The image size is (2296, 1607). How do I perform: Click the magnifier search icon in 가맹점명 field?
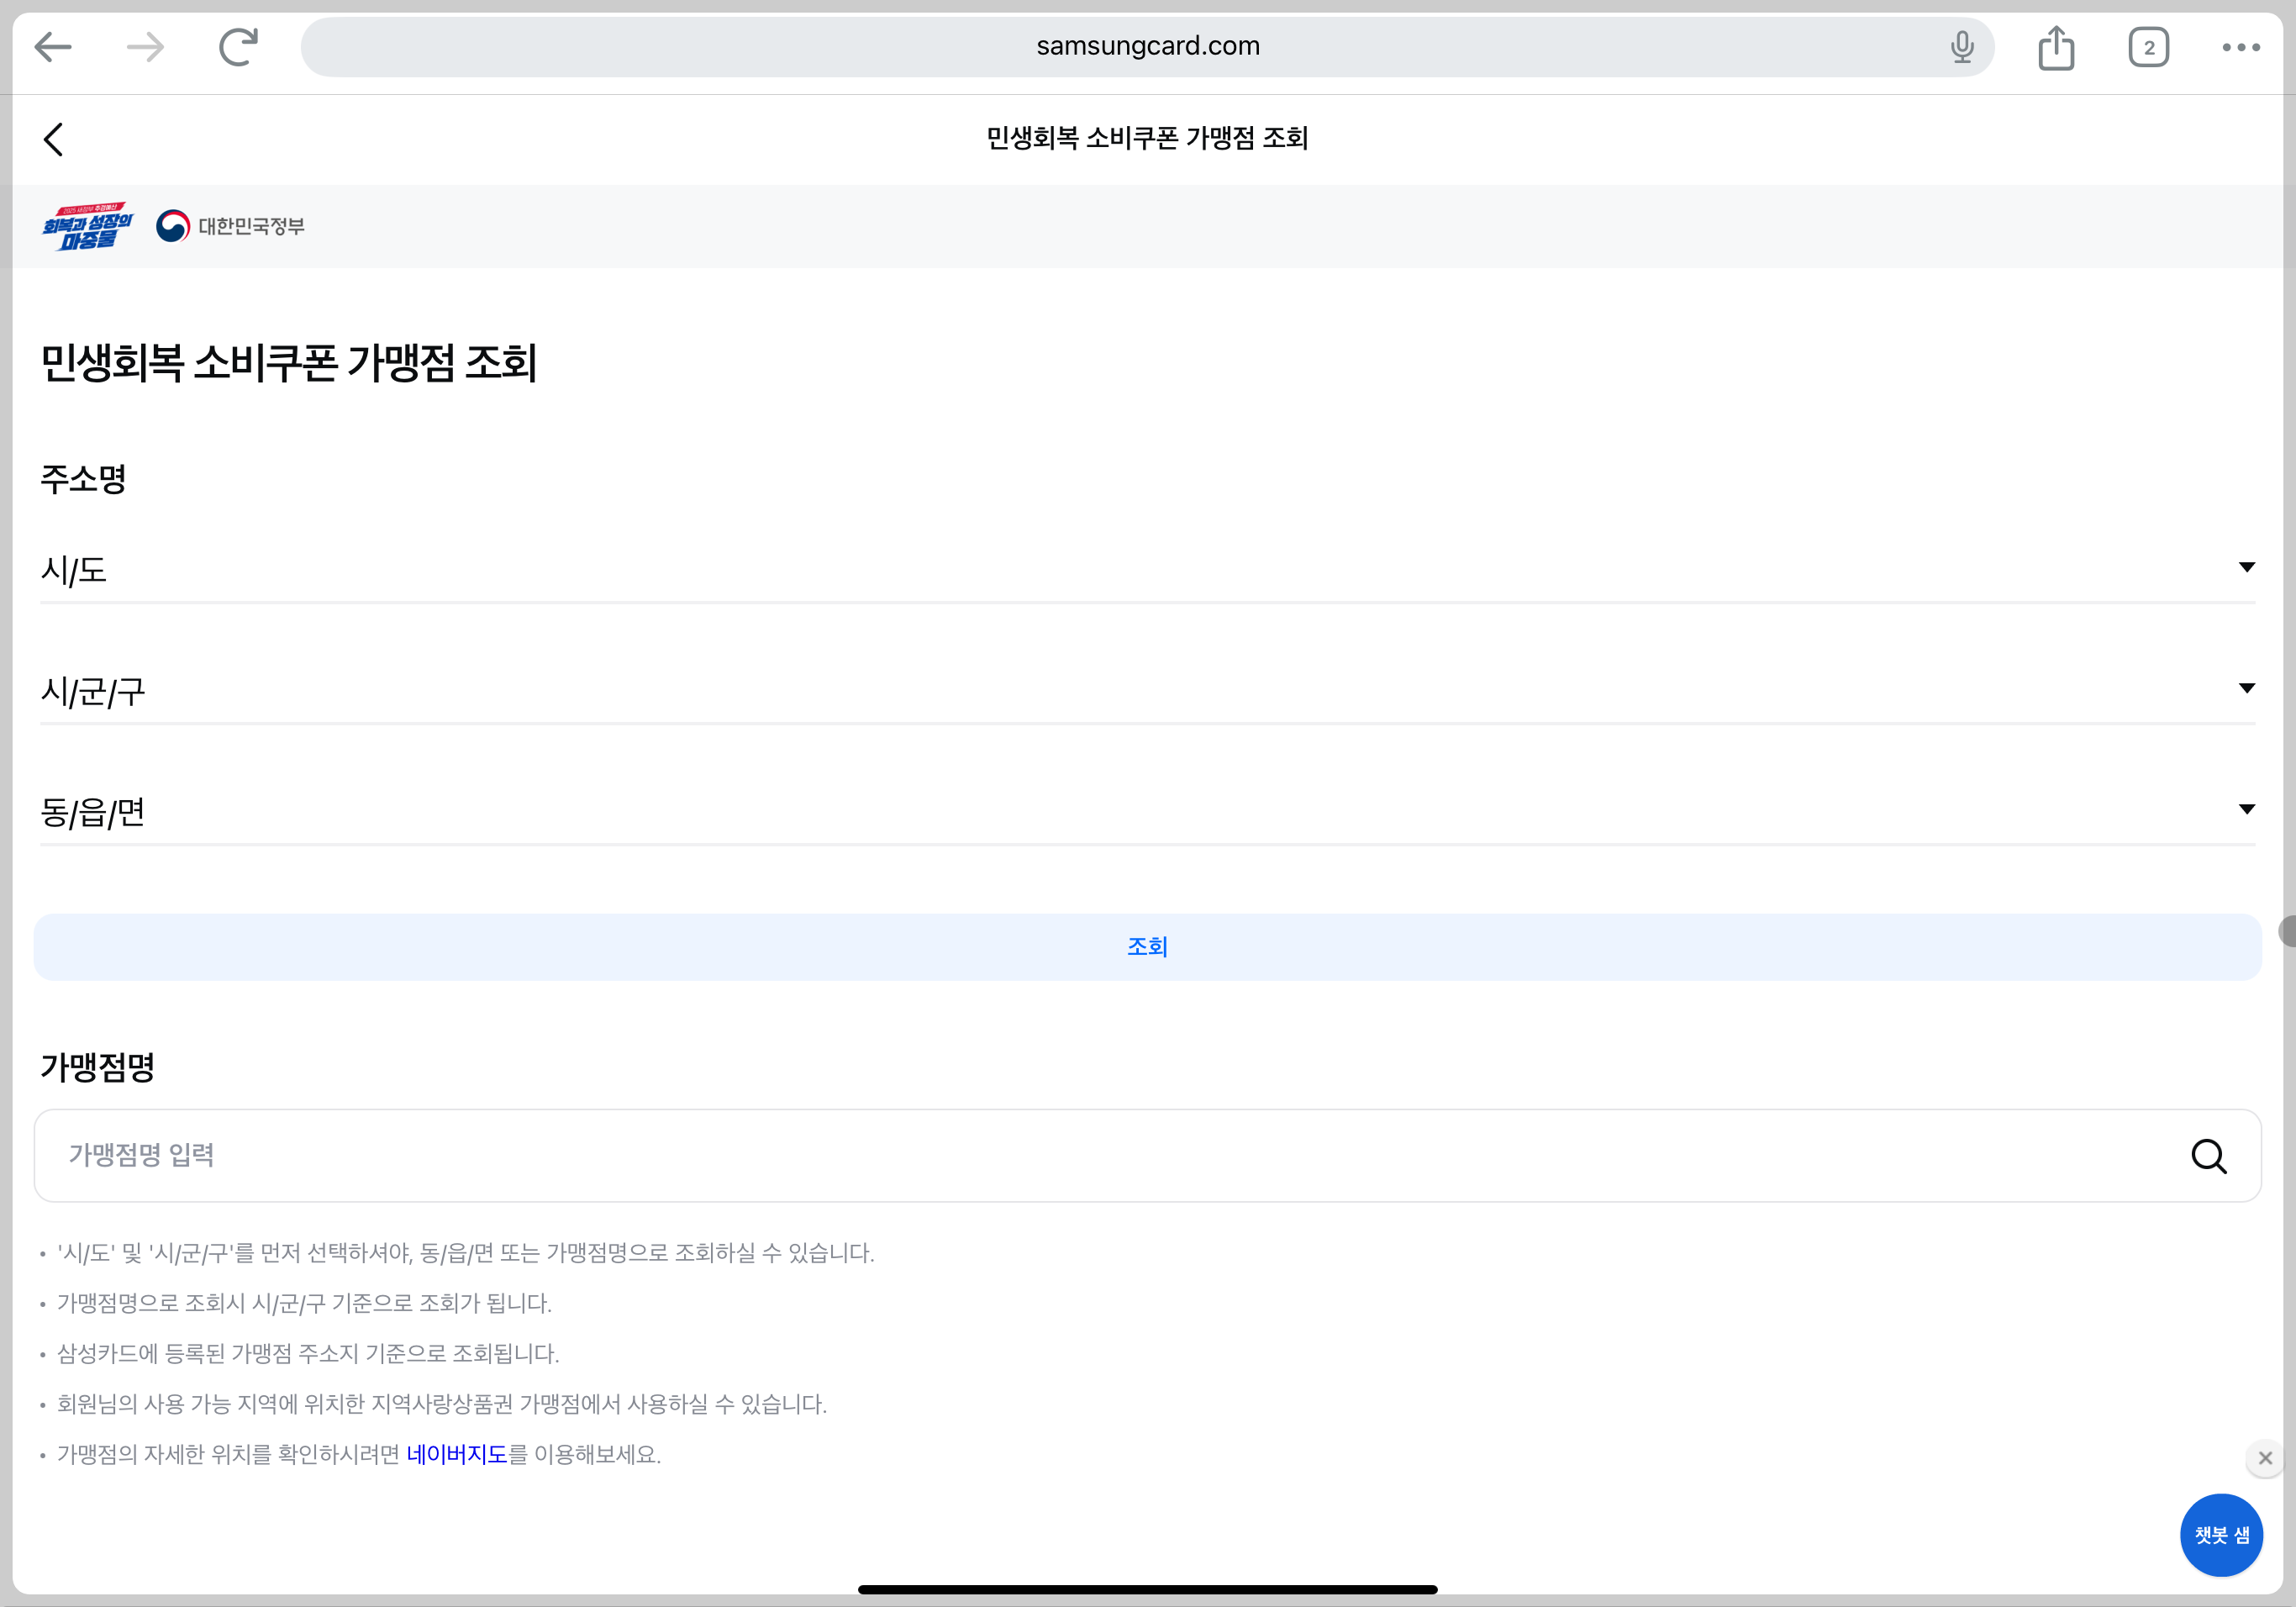2208,1156
